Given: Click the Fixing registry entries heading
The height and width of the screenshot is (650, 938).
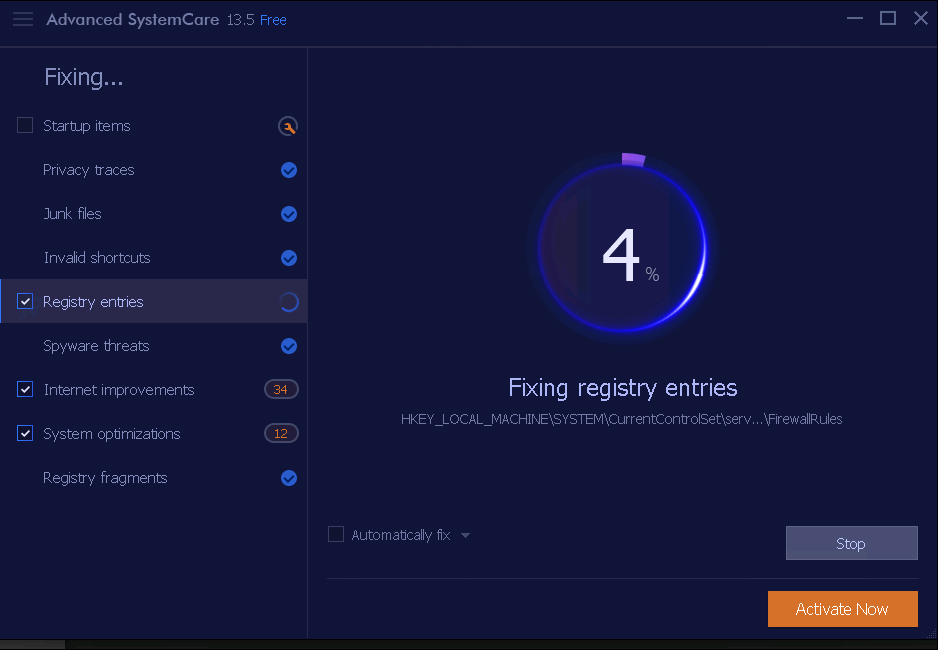Looking at the screenshot, I should click(623, 387).
